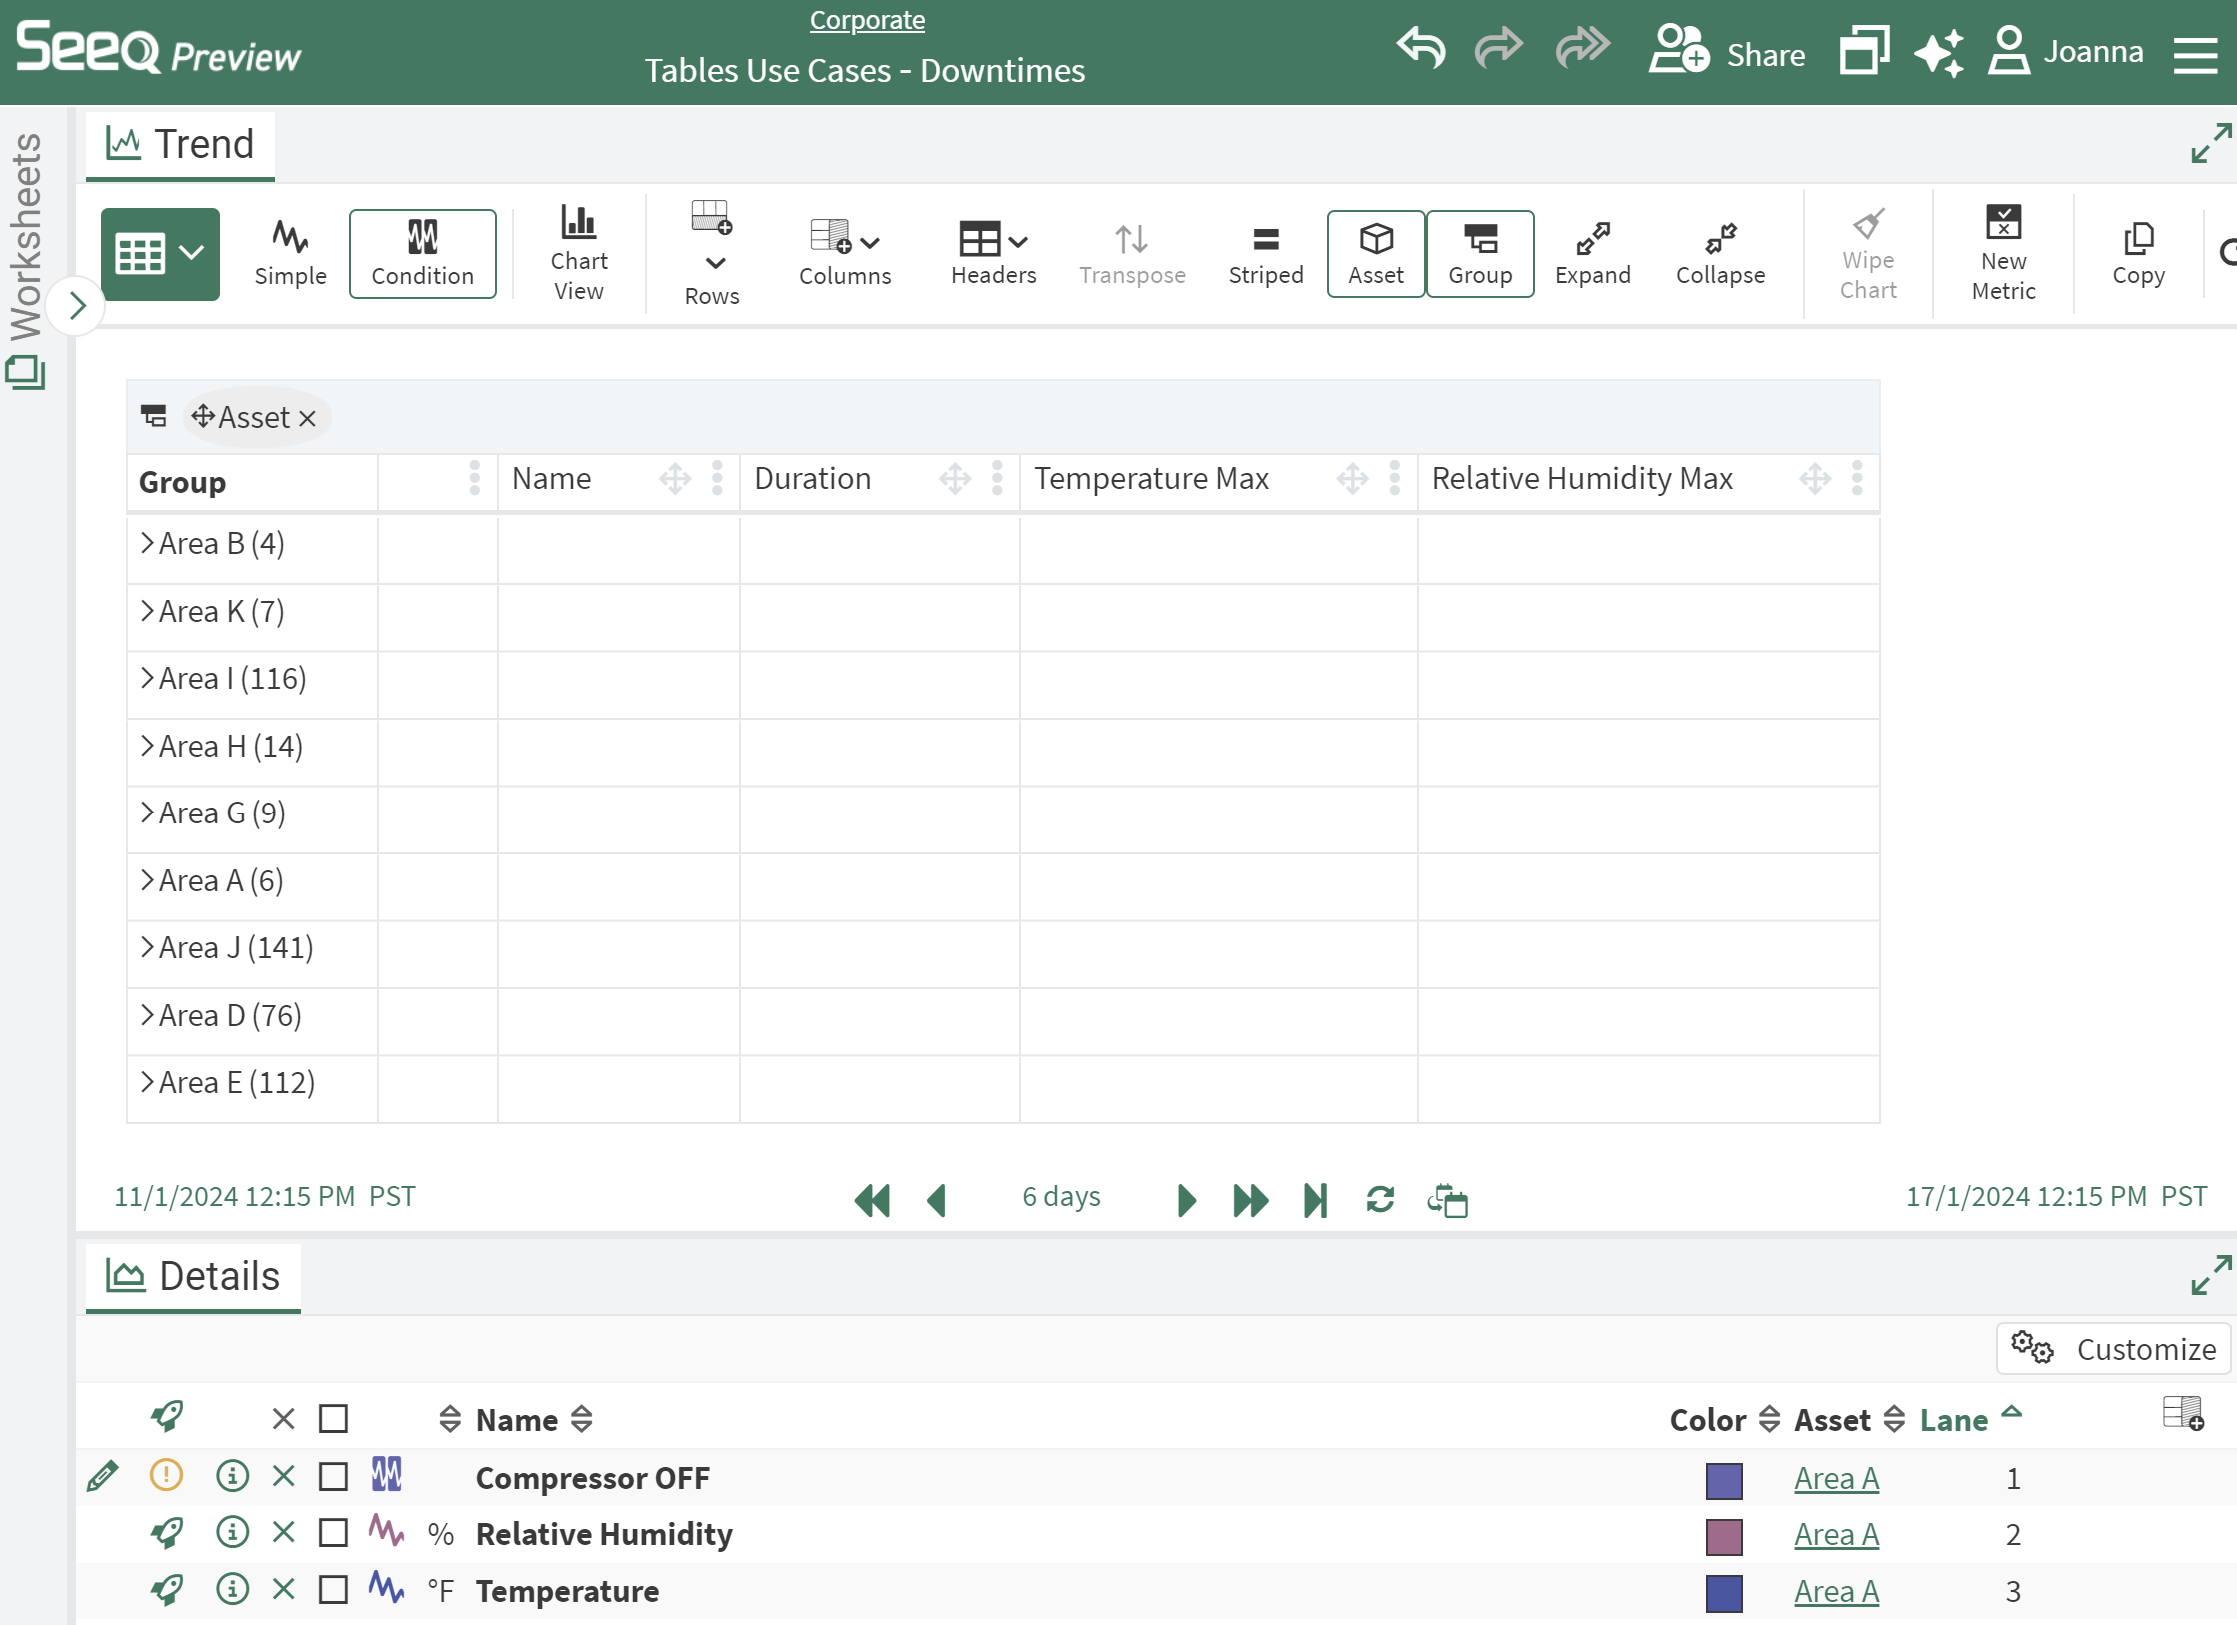Step back half a display range
Viewport: 2237px width, 1625px height.
(x=937, y=1200)
